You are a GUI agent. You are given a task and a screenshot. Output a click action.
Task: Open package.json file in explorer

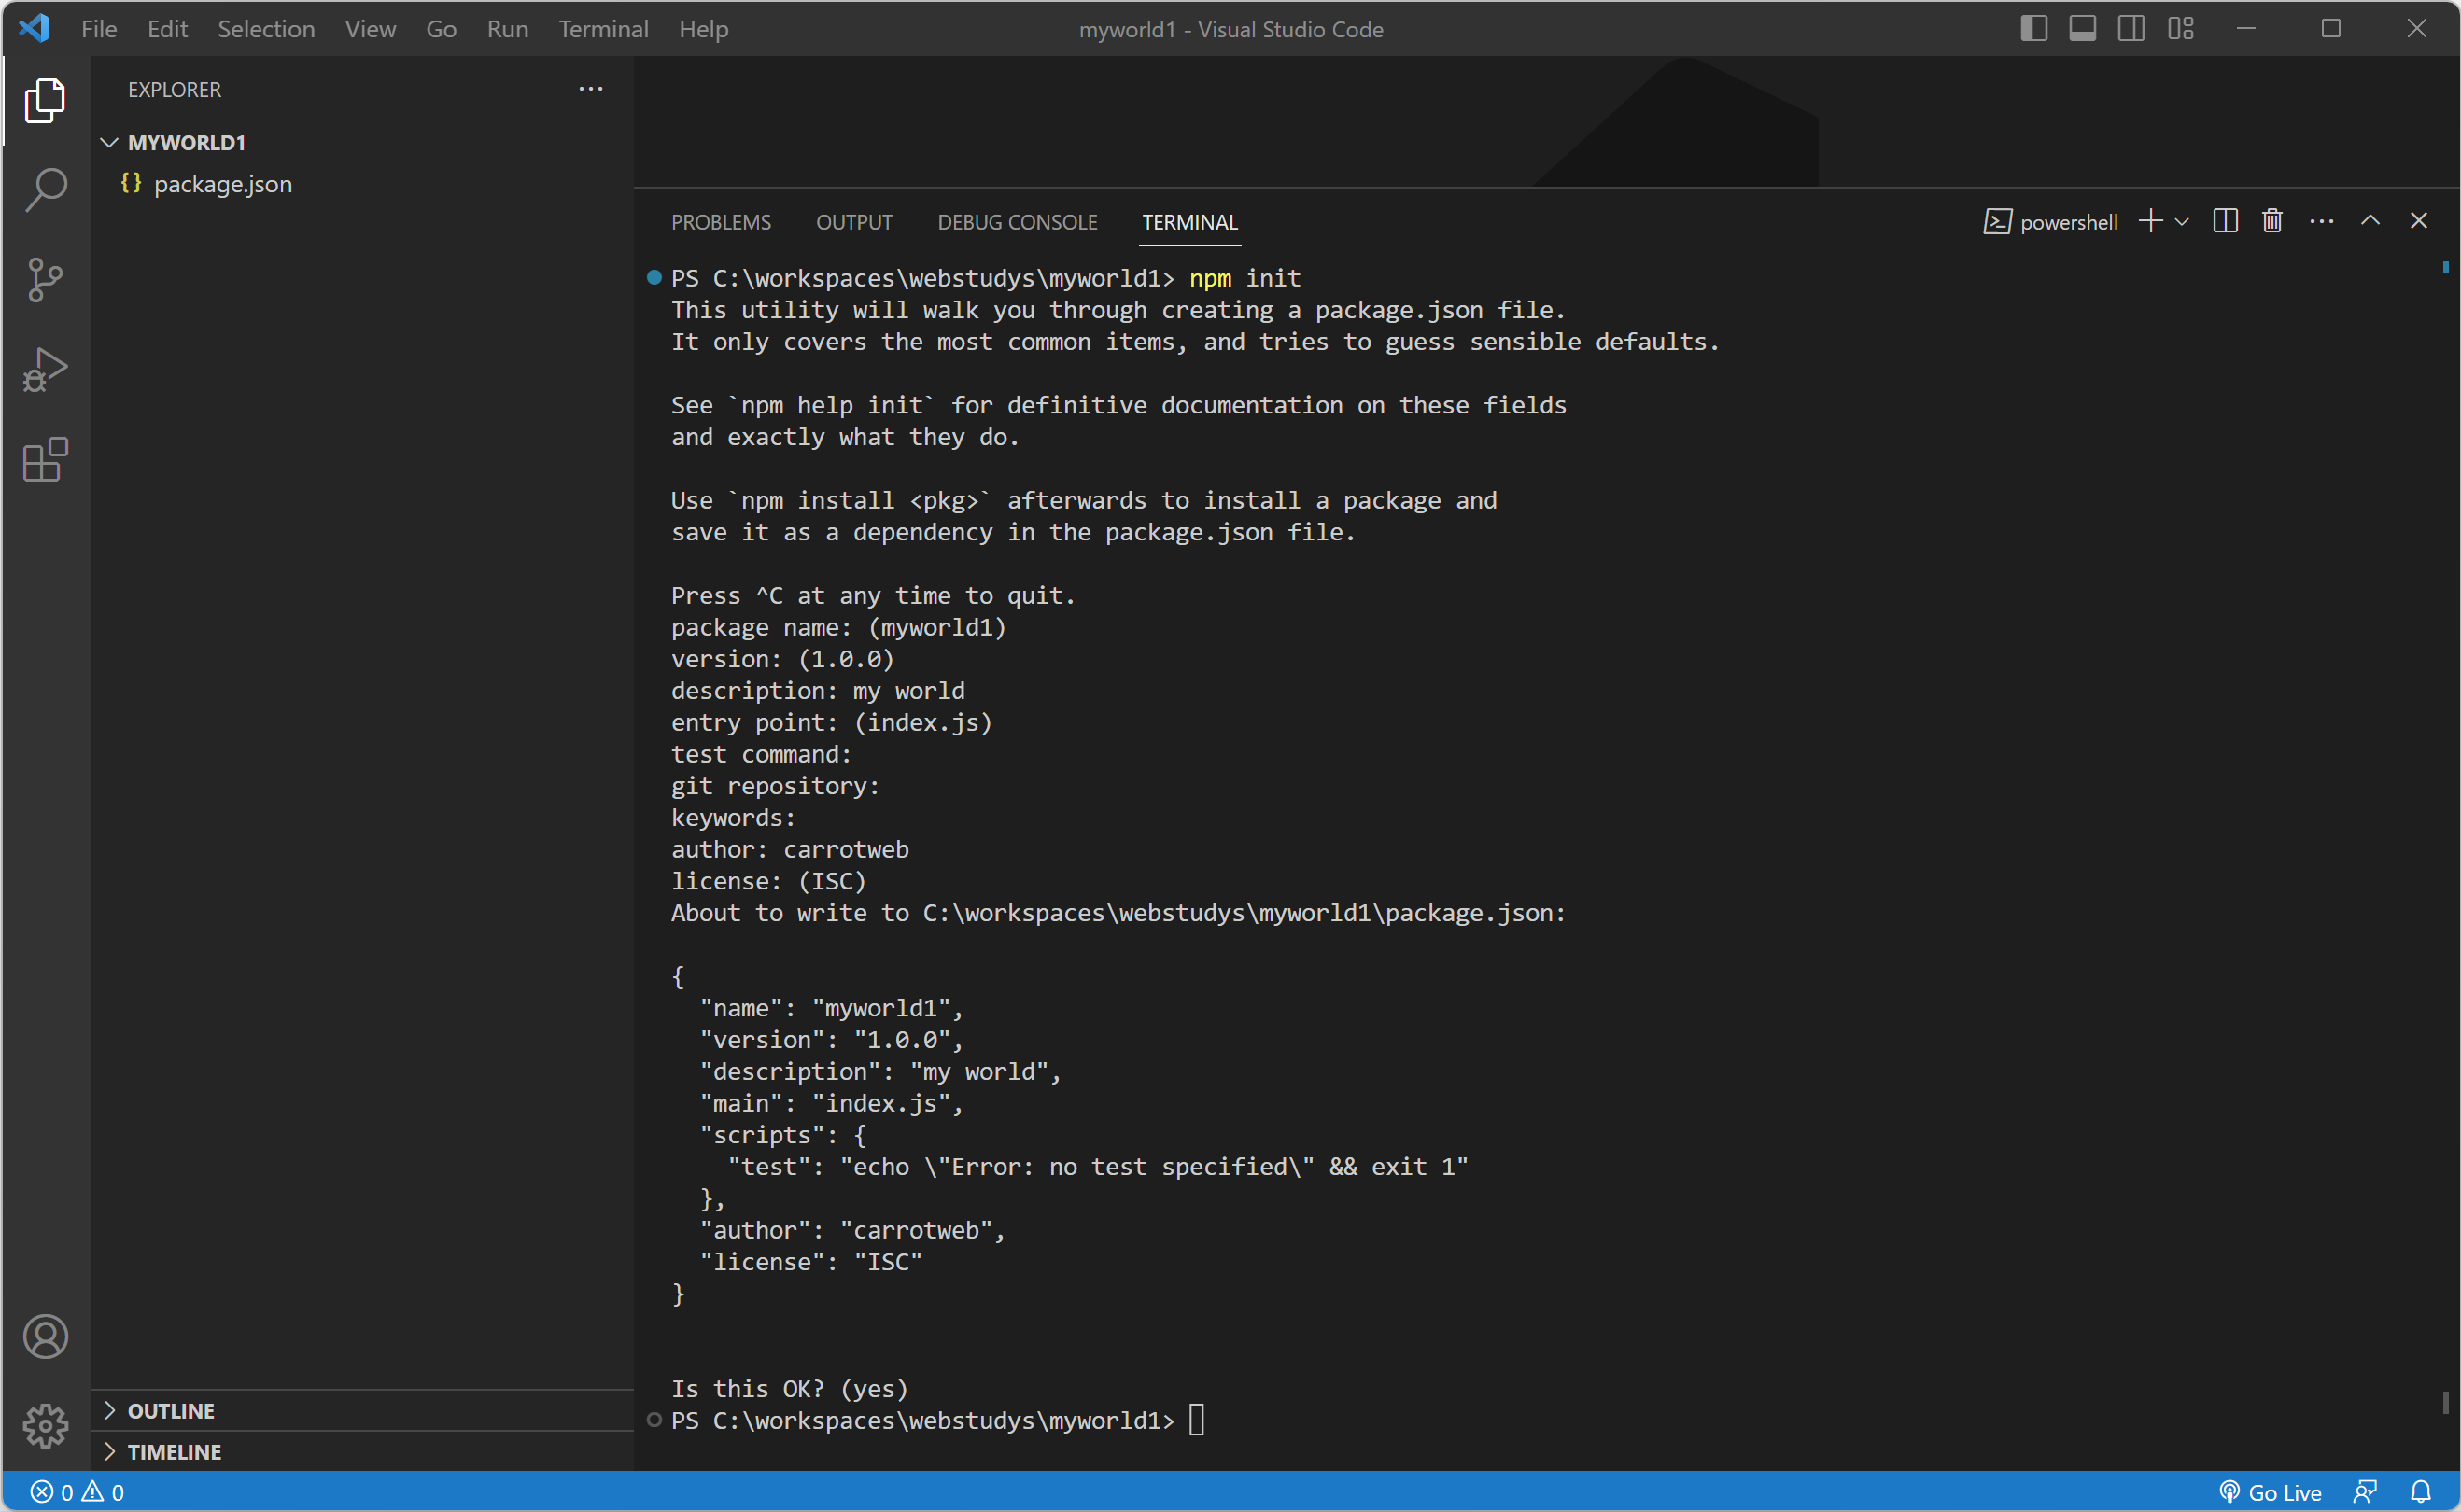222,184
